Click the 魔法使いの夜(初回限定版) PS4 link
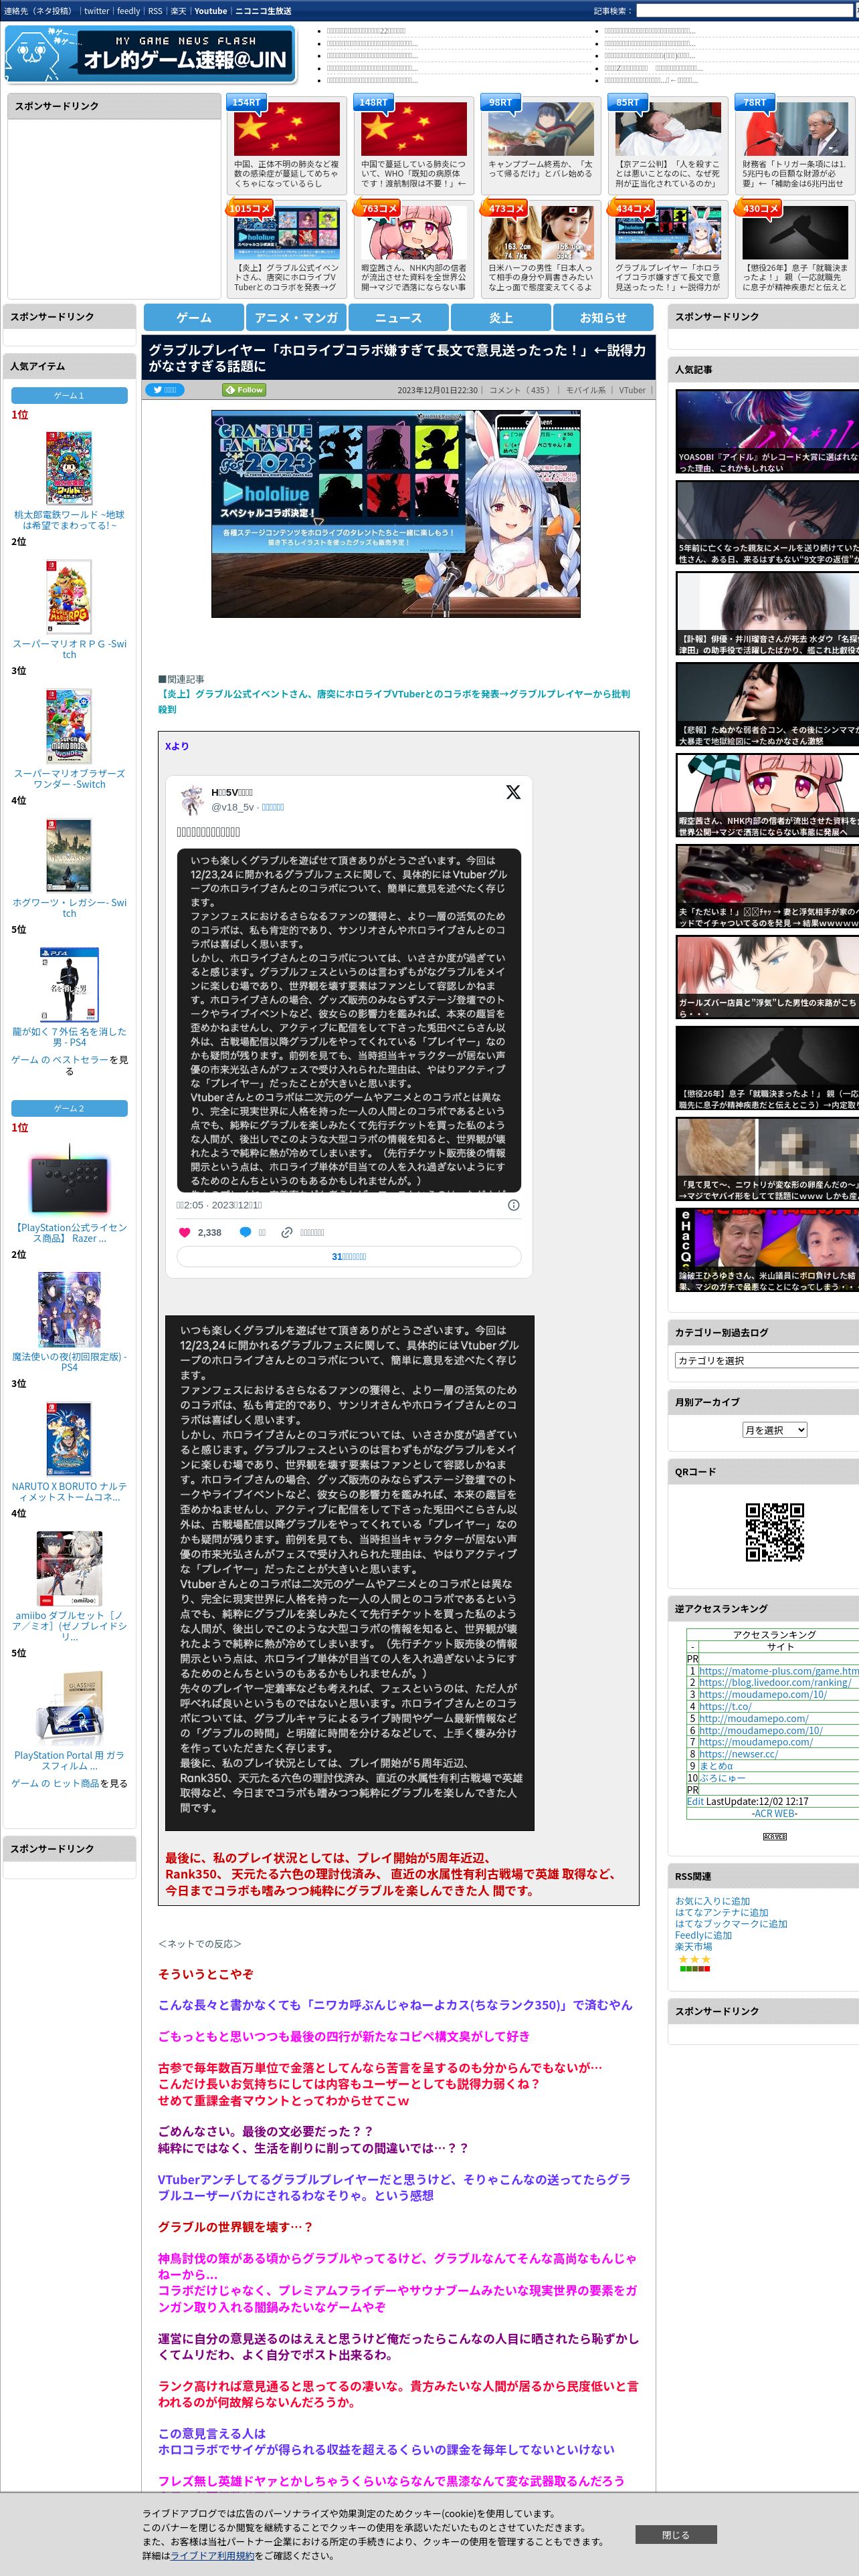Viewport: 859px width, 2576px height. tap(69, 1362)
